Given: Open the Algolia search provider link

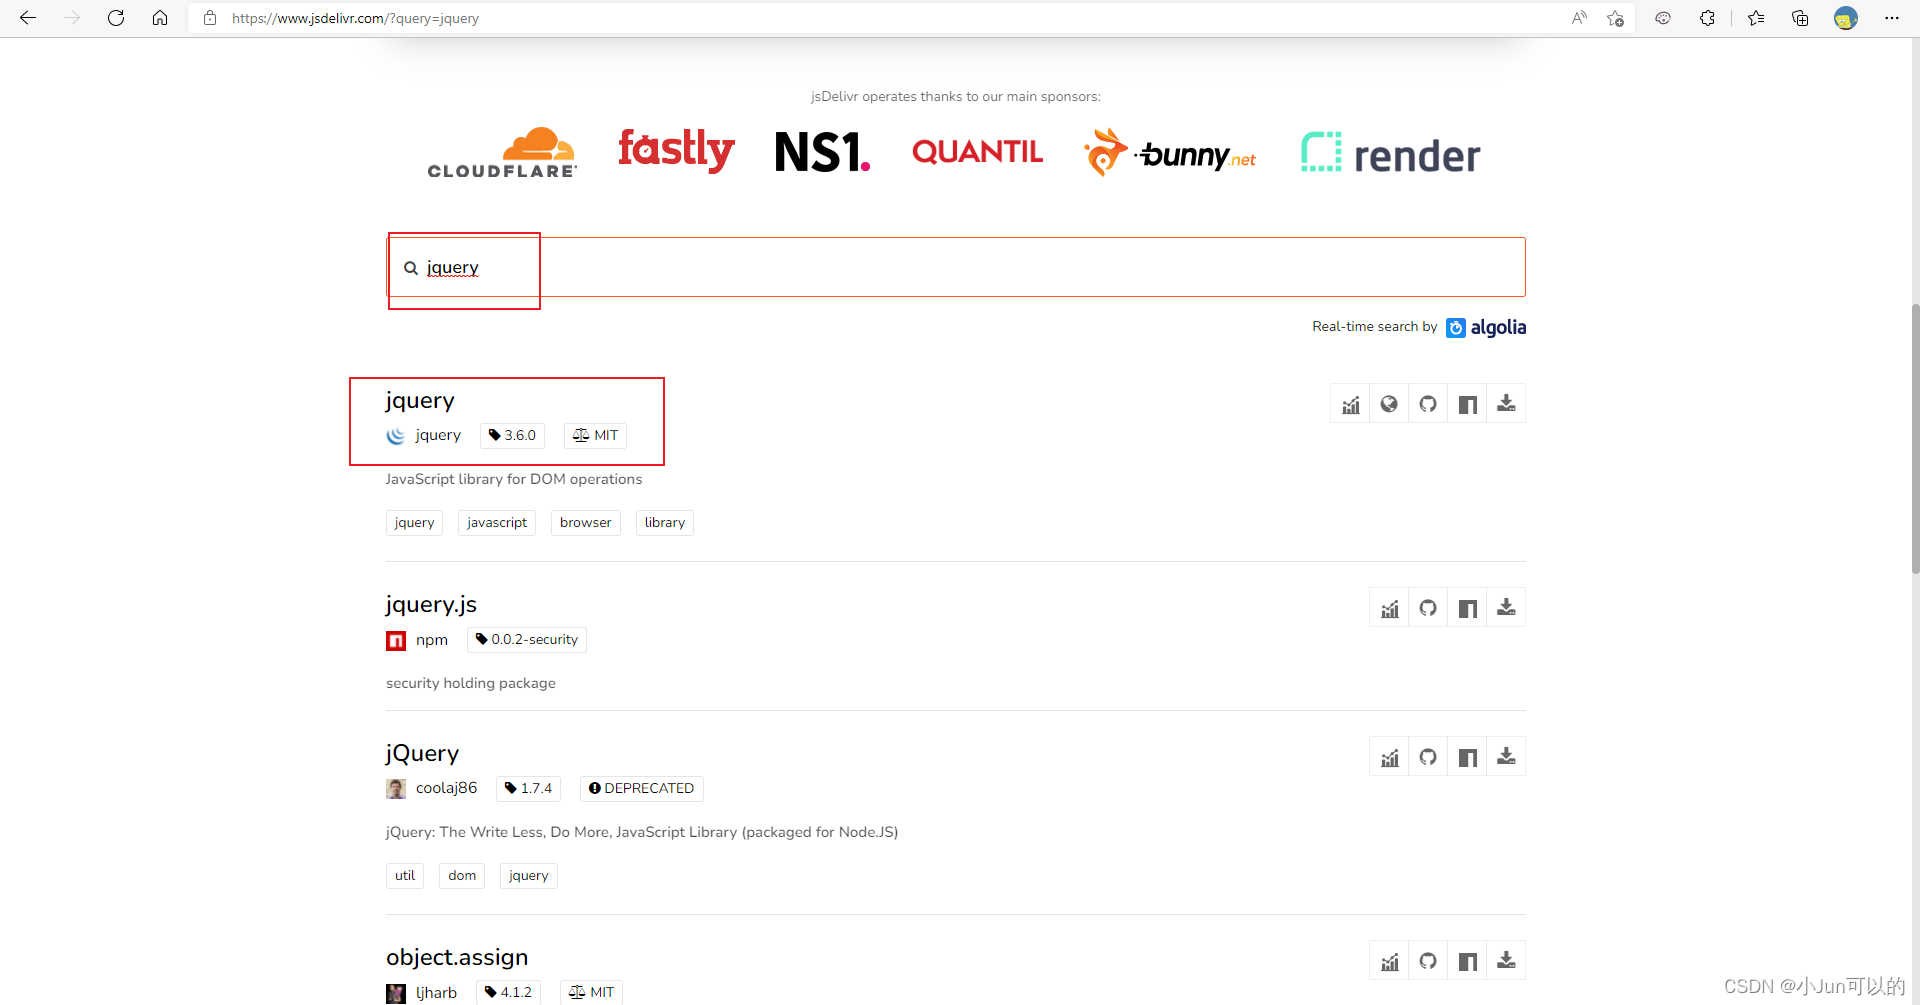Looking at the screenshot, I should [x=1486, y=328].
